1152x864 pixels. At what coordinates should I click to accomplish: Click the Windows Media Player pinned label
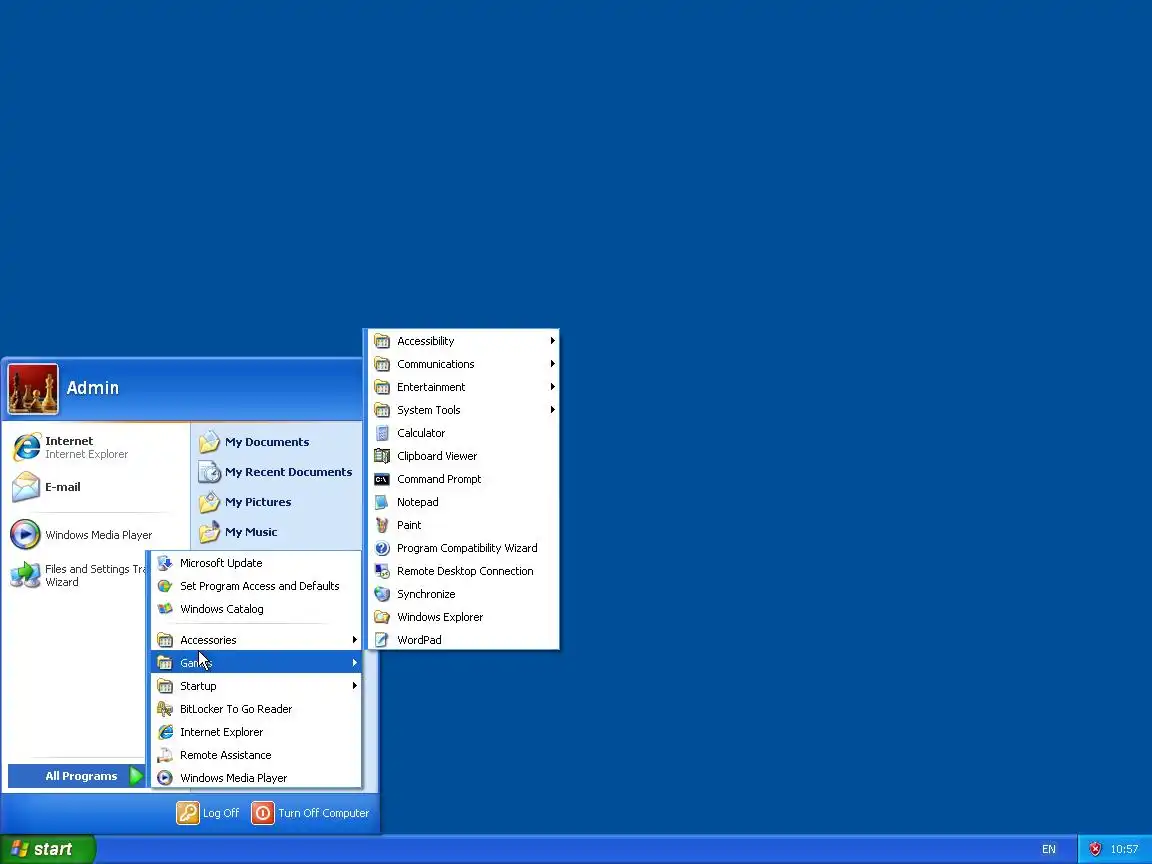click(x=98, y=535)
